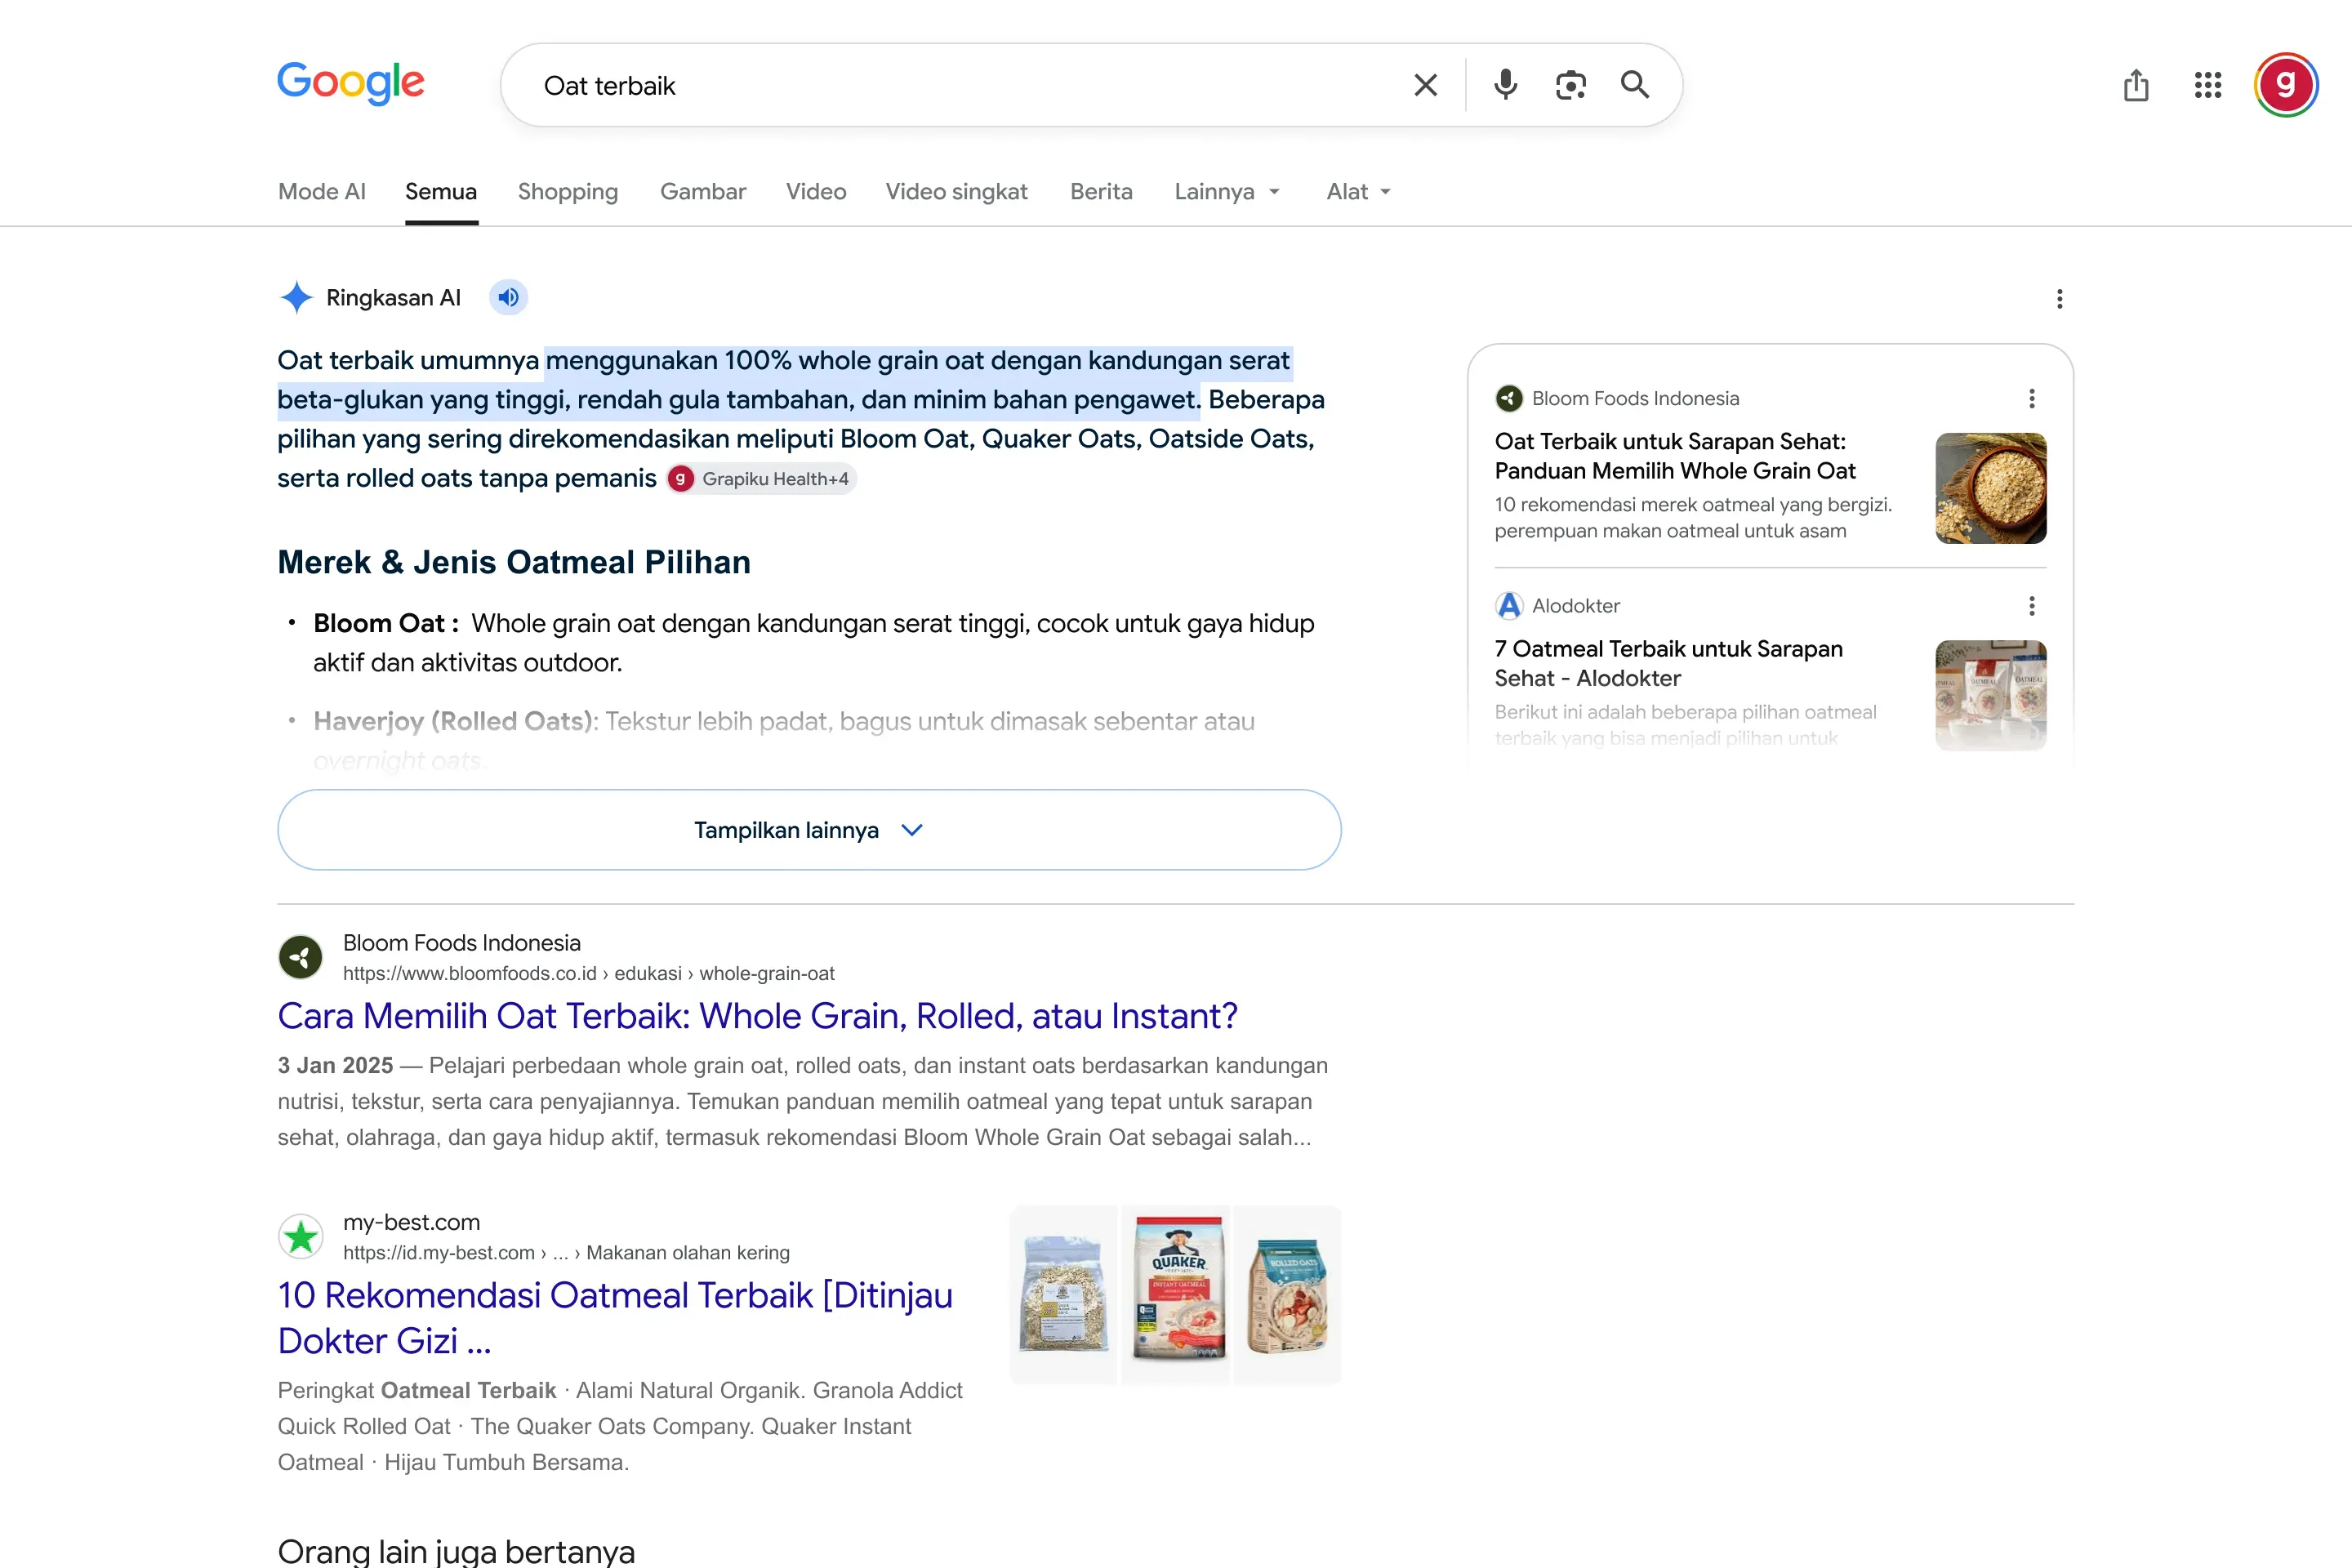Viewport: 2352px width, 1568px height.
Task: Select the Semua tab
Action: click(441, 191)
